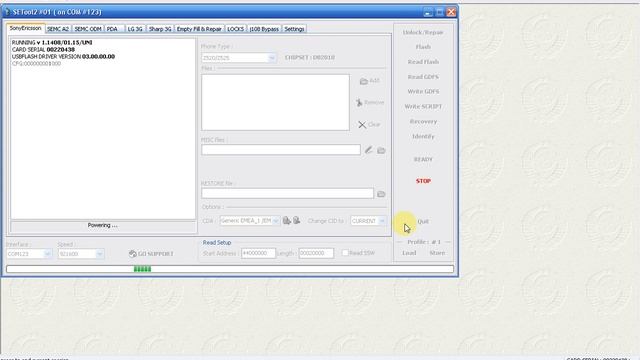
Task: Click the Identify button
Action: coord(423,136)
